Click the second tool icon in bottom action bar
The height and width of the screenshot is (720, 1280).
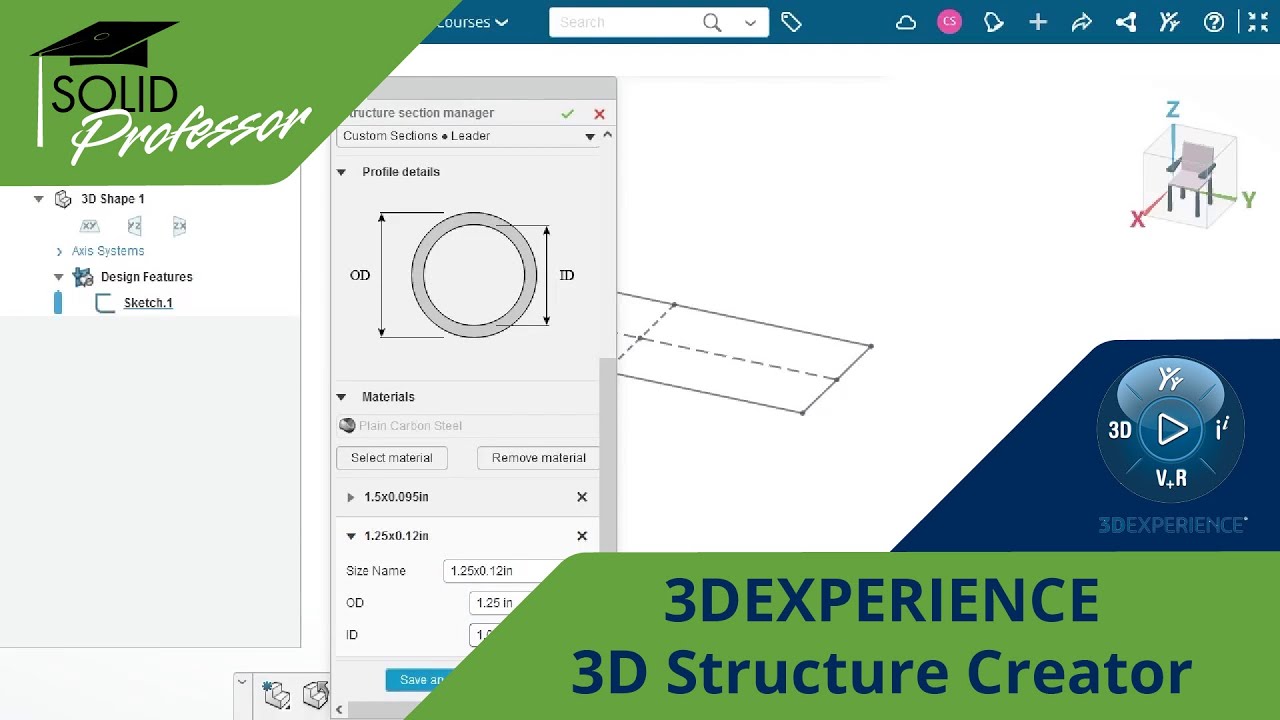(316, 694)
